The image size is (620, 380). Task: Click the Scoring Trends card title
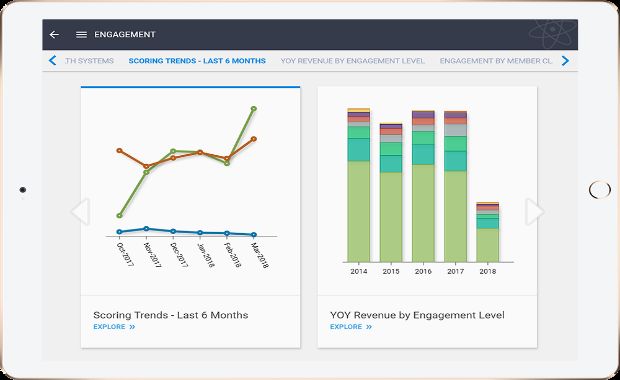click(x=171, y=315)
